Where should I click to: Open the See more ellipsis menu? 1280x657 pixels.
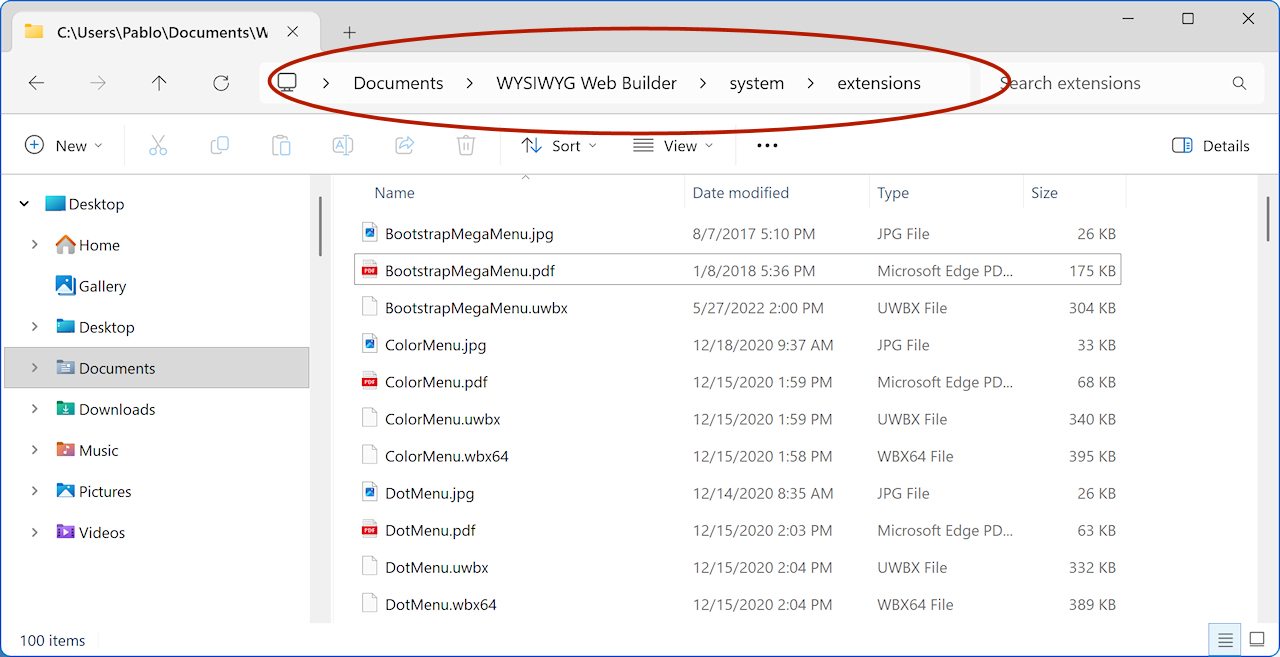click(x=767, y=146)
